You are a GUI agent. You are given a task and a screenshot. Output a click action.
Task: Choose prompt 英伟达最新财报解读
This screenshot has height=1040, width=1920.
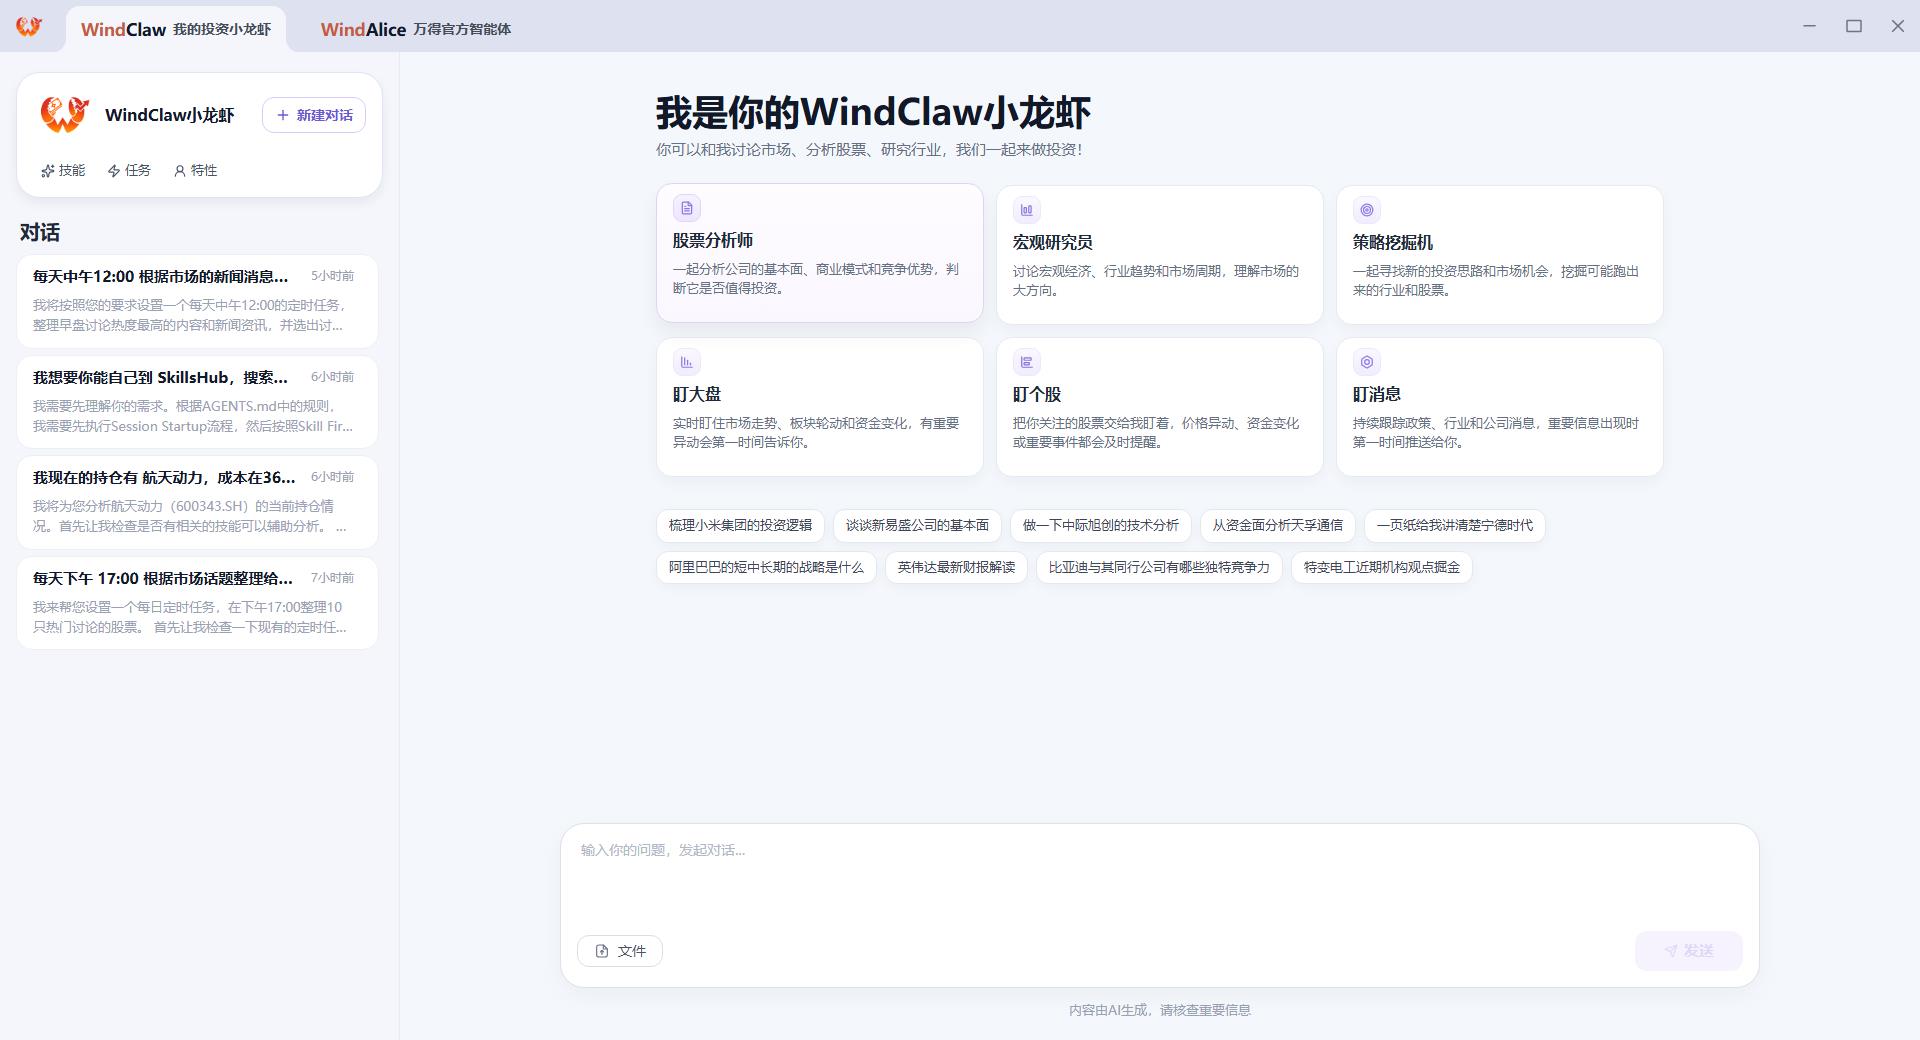tap(956, 567)
